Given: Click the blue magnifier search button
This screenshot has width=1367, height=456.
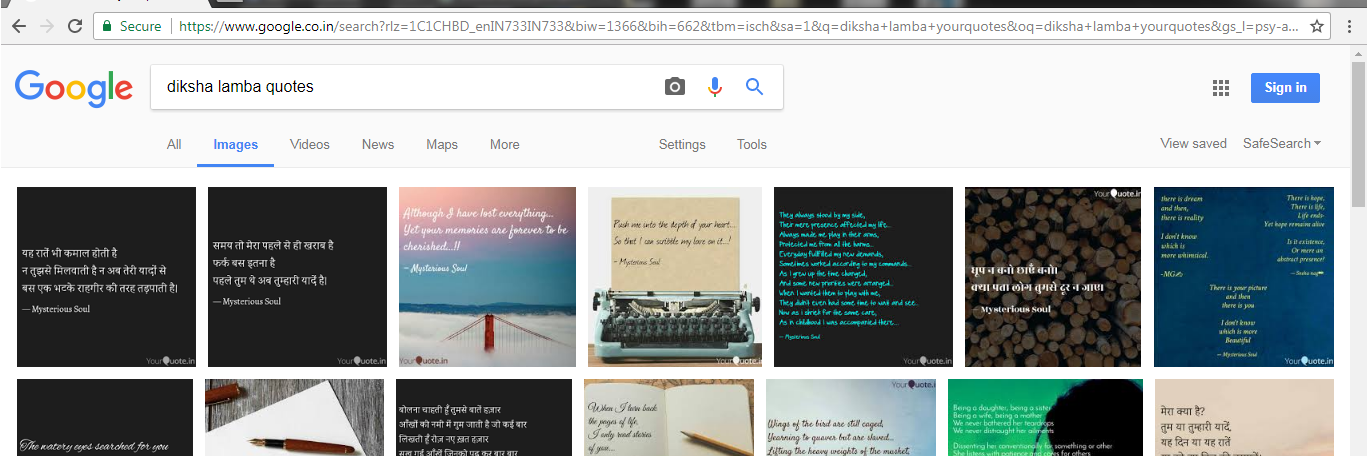Looking at the screenshot, I should click(x=755, y=87).
